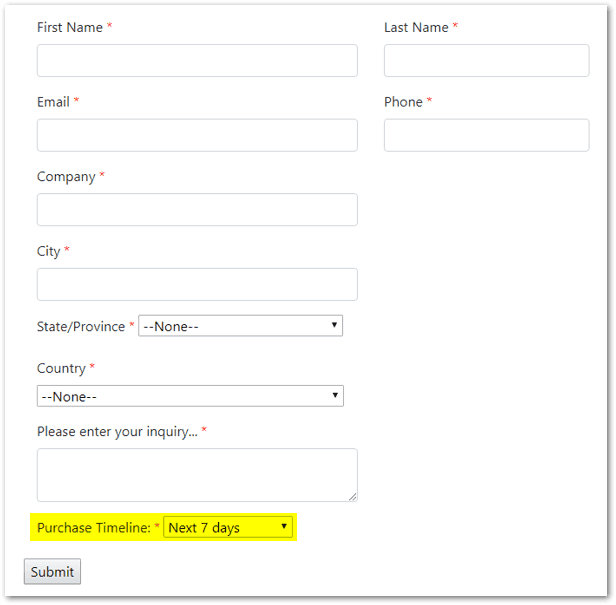Screen dimensions: 616x605
Task: Click the Last Name label
Action: pos(416,27)
